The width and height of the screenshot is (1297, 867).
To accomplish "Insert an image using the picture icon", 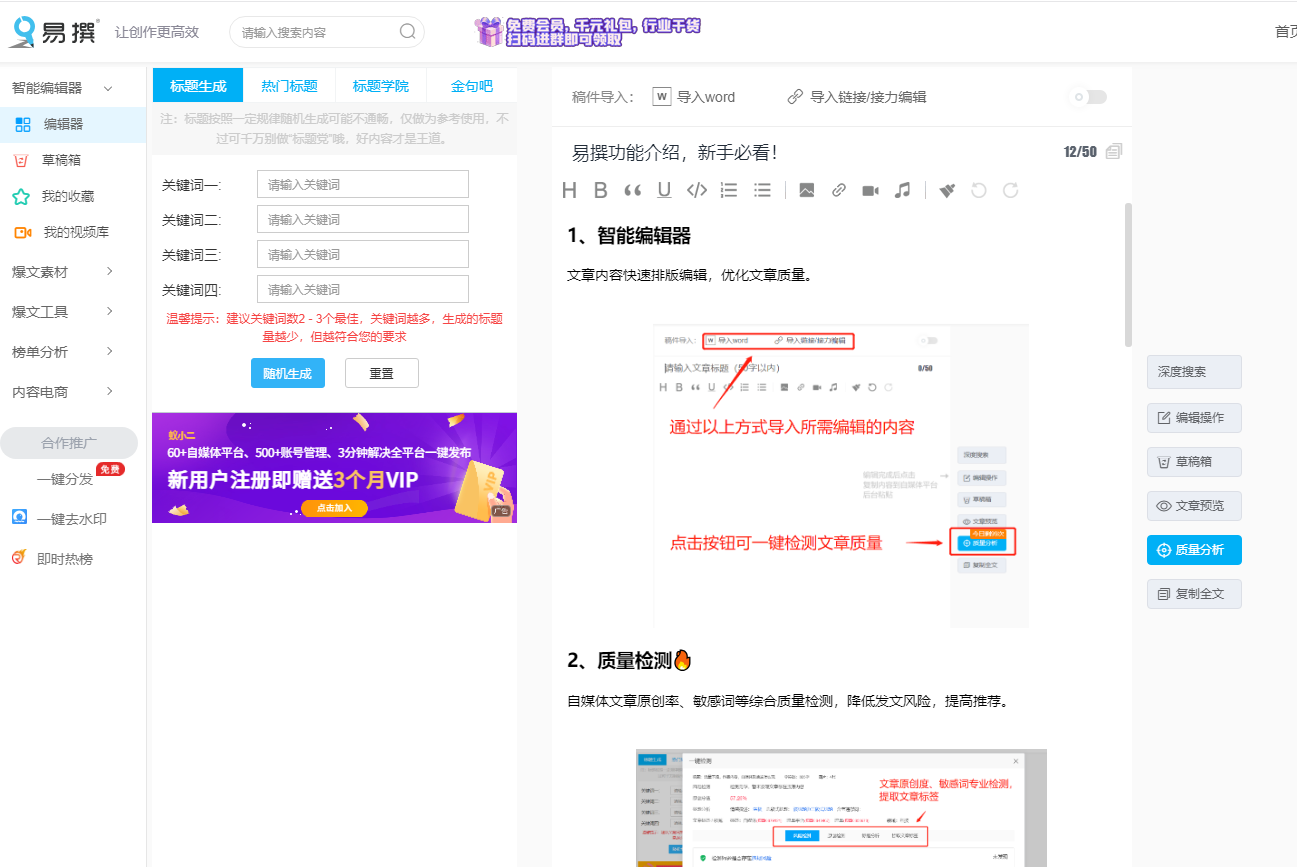I will click(x=806, y=190).
